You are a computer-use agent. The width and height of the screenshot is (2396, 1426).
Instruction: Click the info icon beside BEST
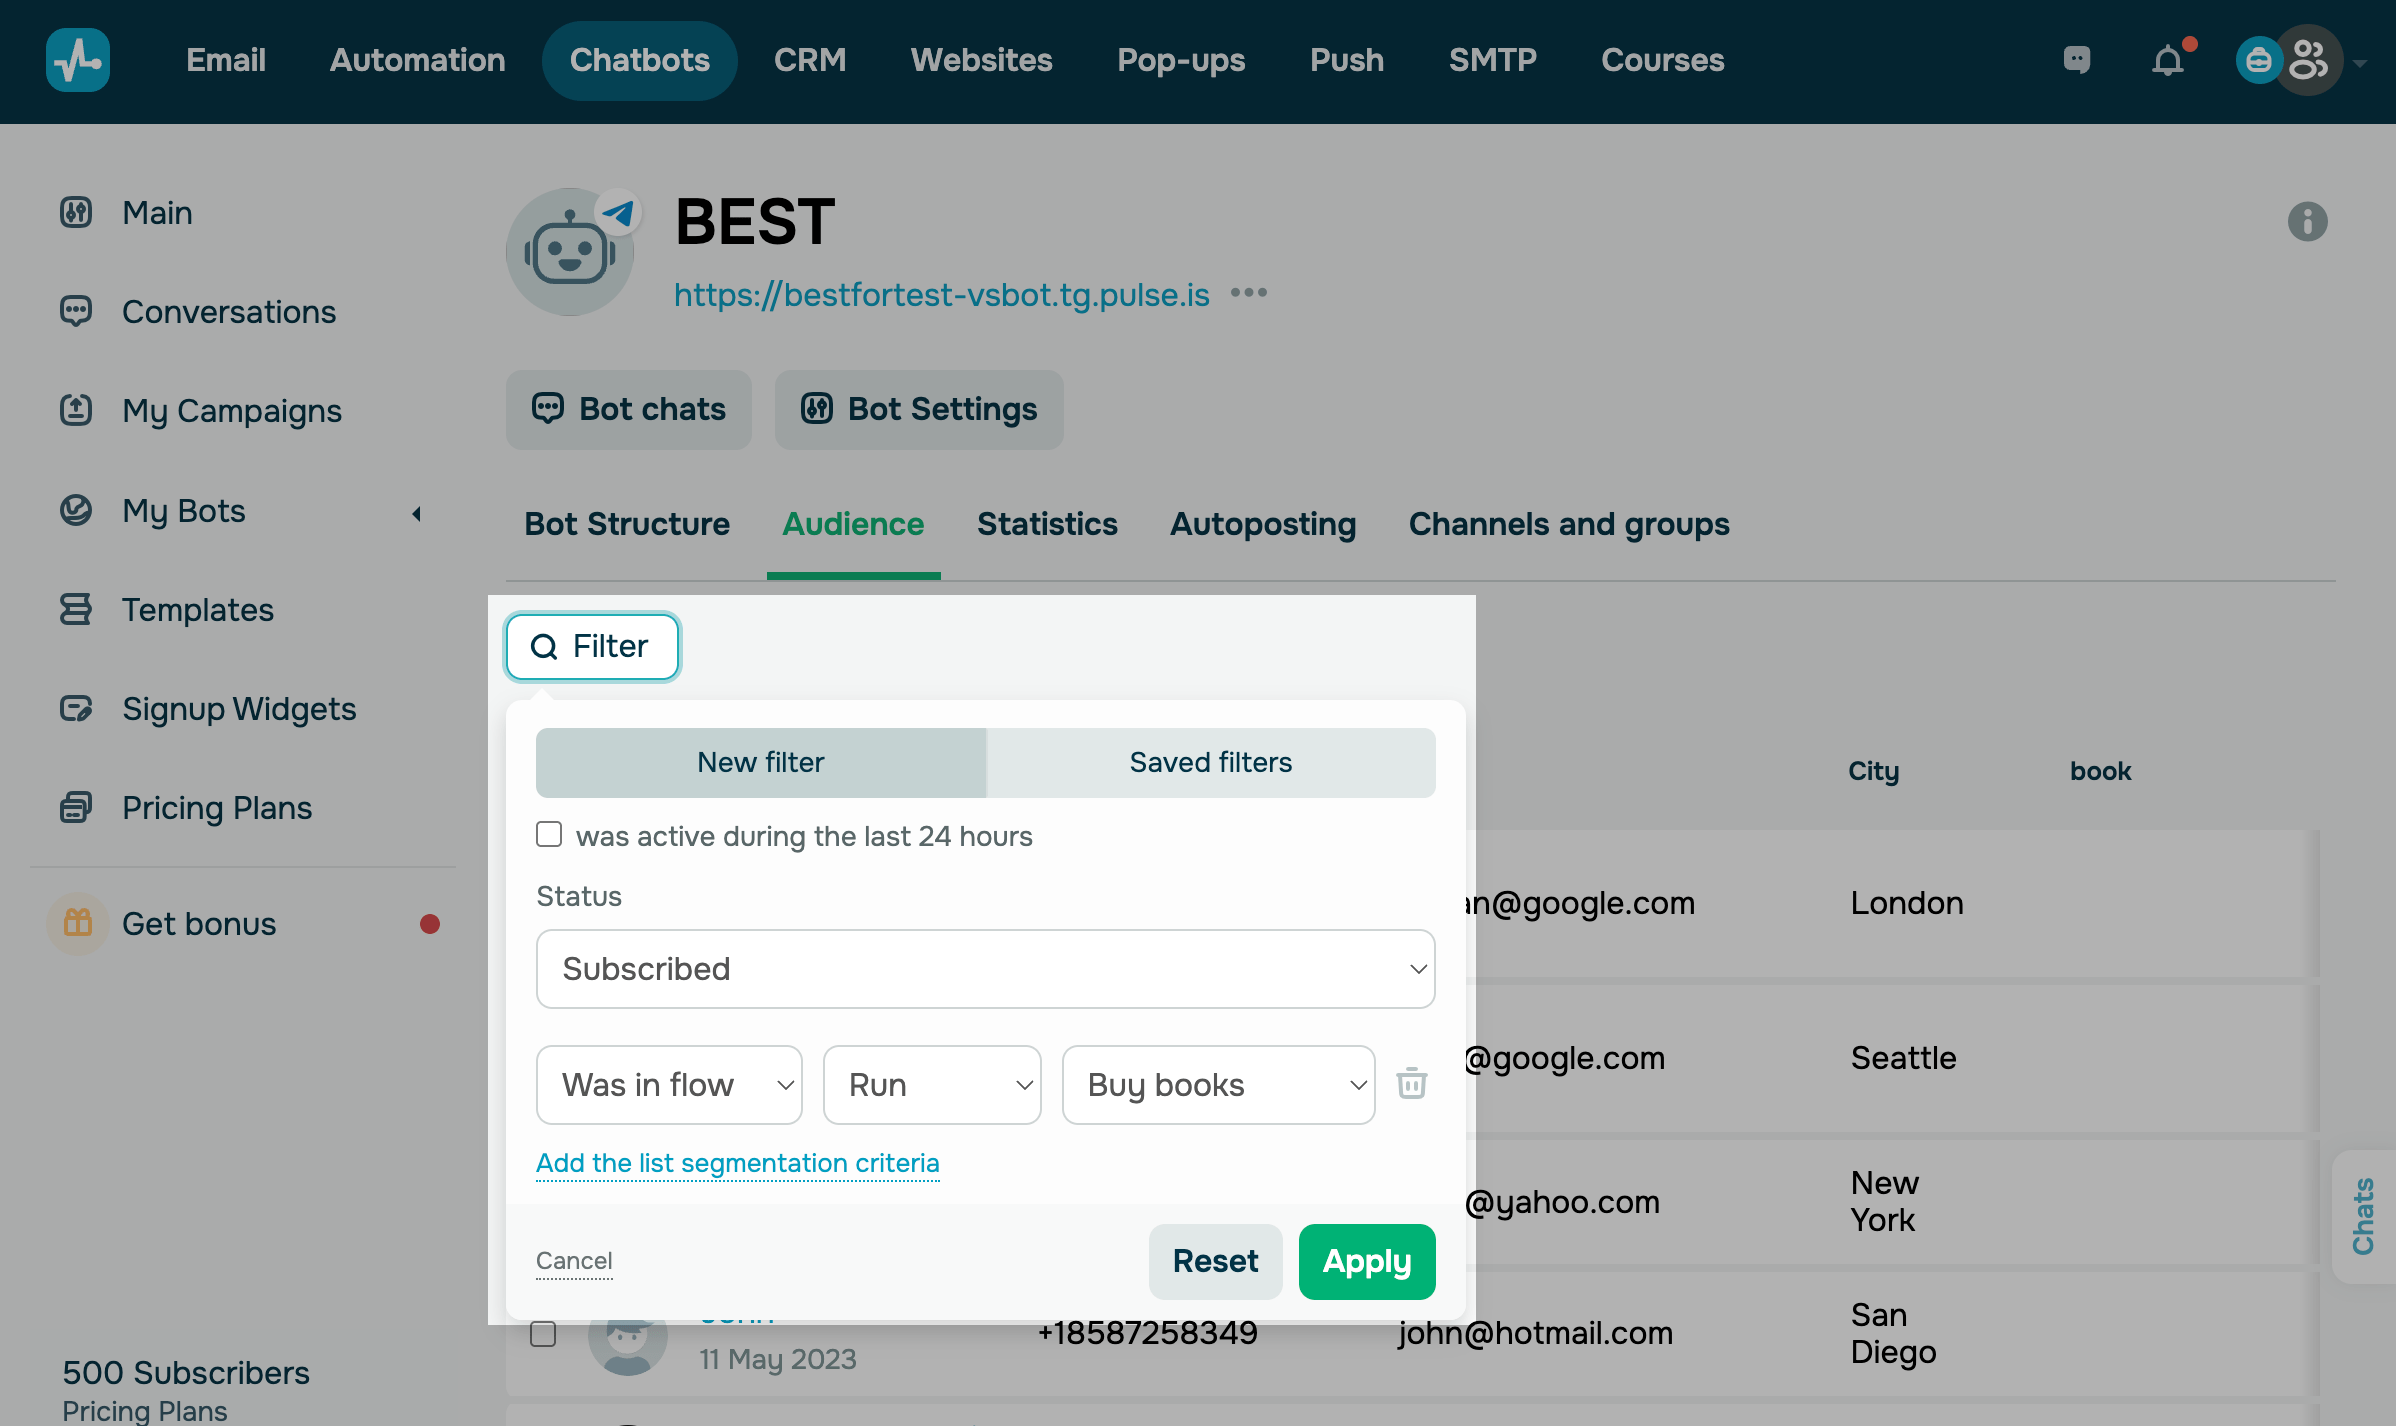coord(2307,221)
